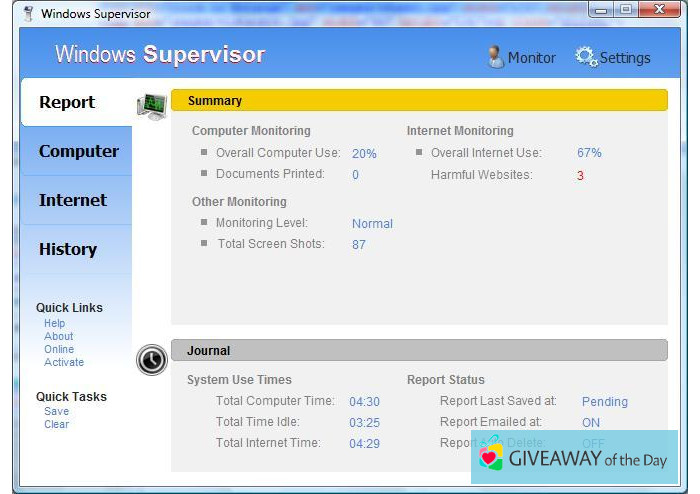
Task: Open the Computer tab
Action: [78, 151]
